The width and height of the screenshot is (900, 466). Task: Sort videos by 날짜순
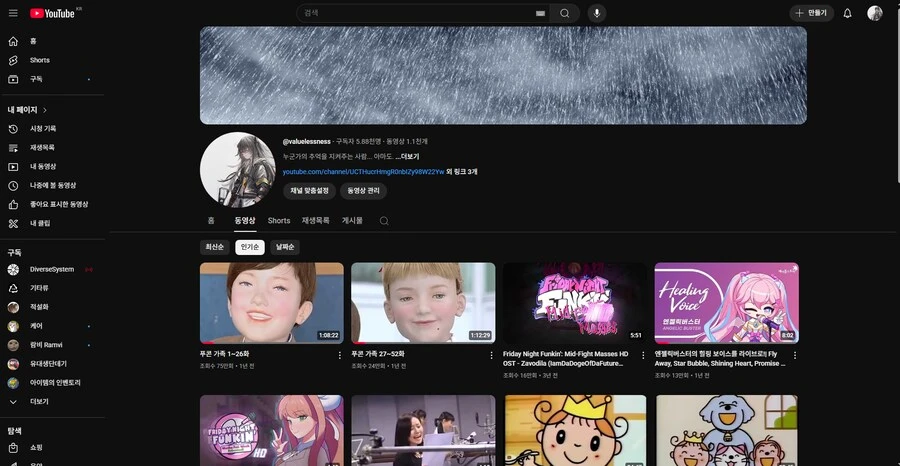pyautogui.click(x=285, y=247)
